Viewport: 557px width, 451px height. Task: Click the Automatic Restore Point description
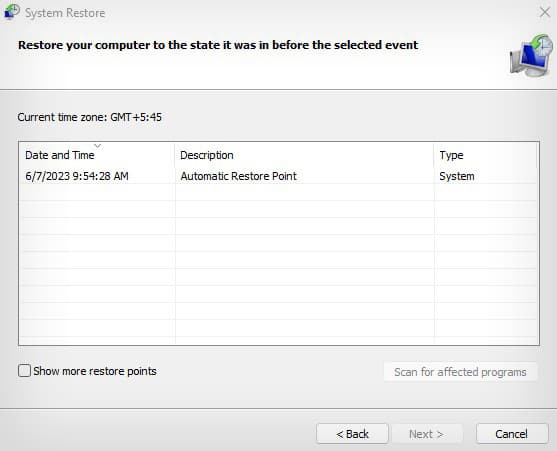[238, 176]
